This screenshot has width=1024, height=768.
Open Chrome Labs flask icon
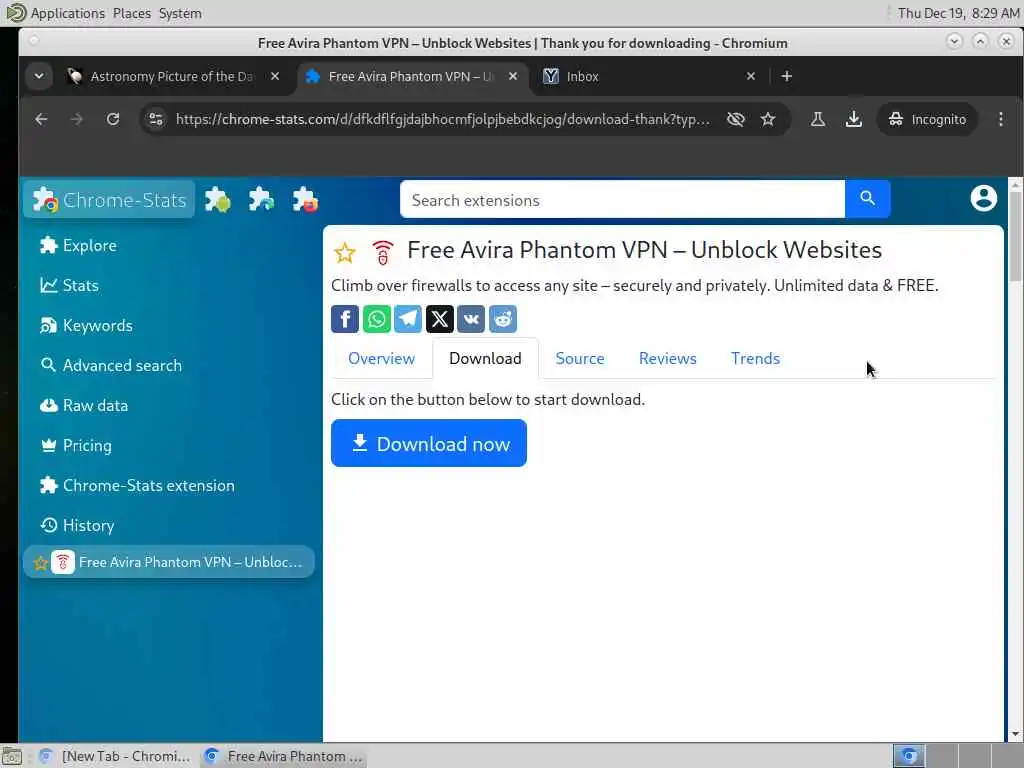tap(818, 119)
